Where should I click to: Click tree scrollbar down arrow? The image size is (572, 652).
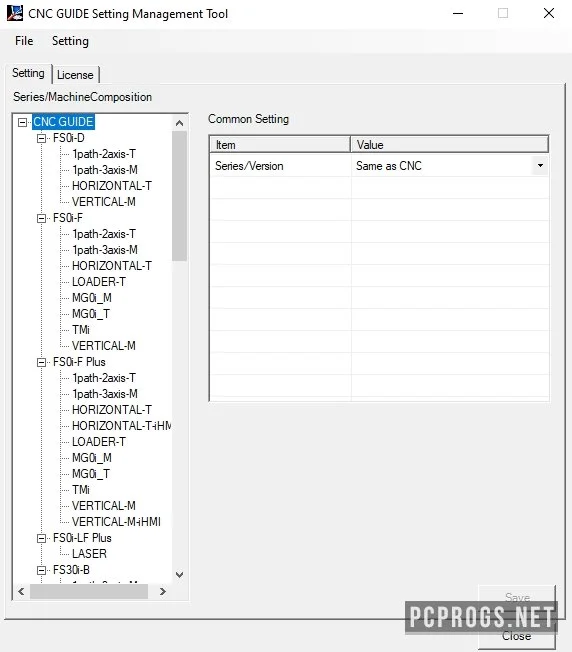(180, 575)
